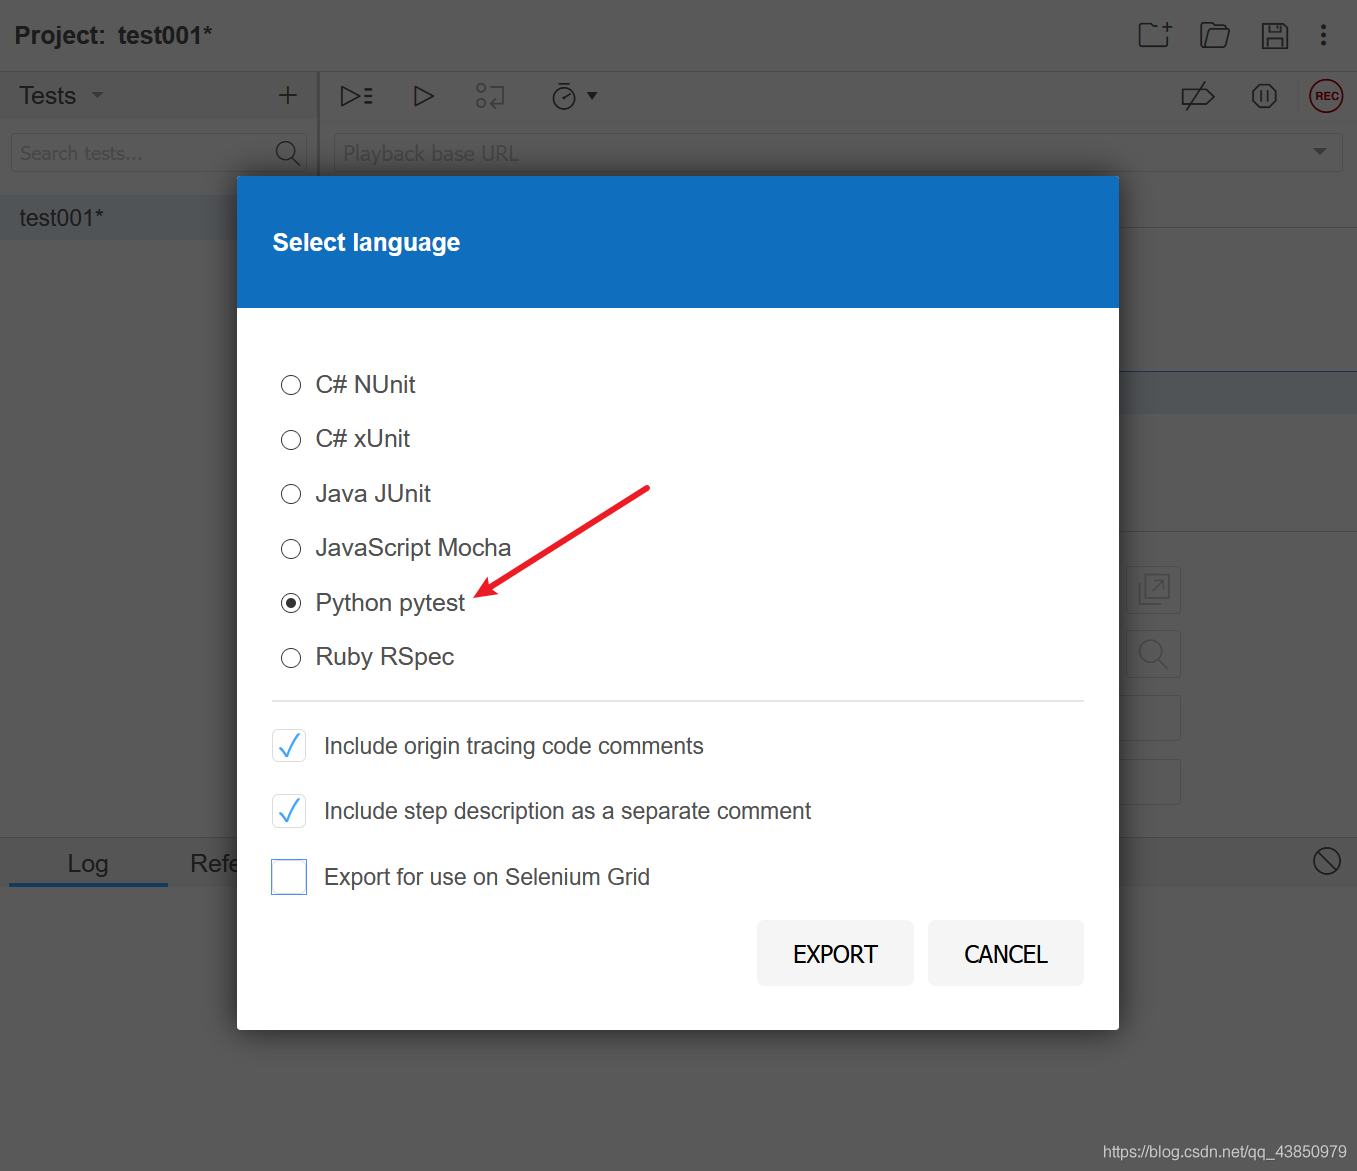Toggle disable breakpoints icon

1197,96
